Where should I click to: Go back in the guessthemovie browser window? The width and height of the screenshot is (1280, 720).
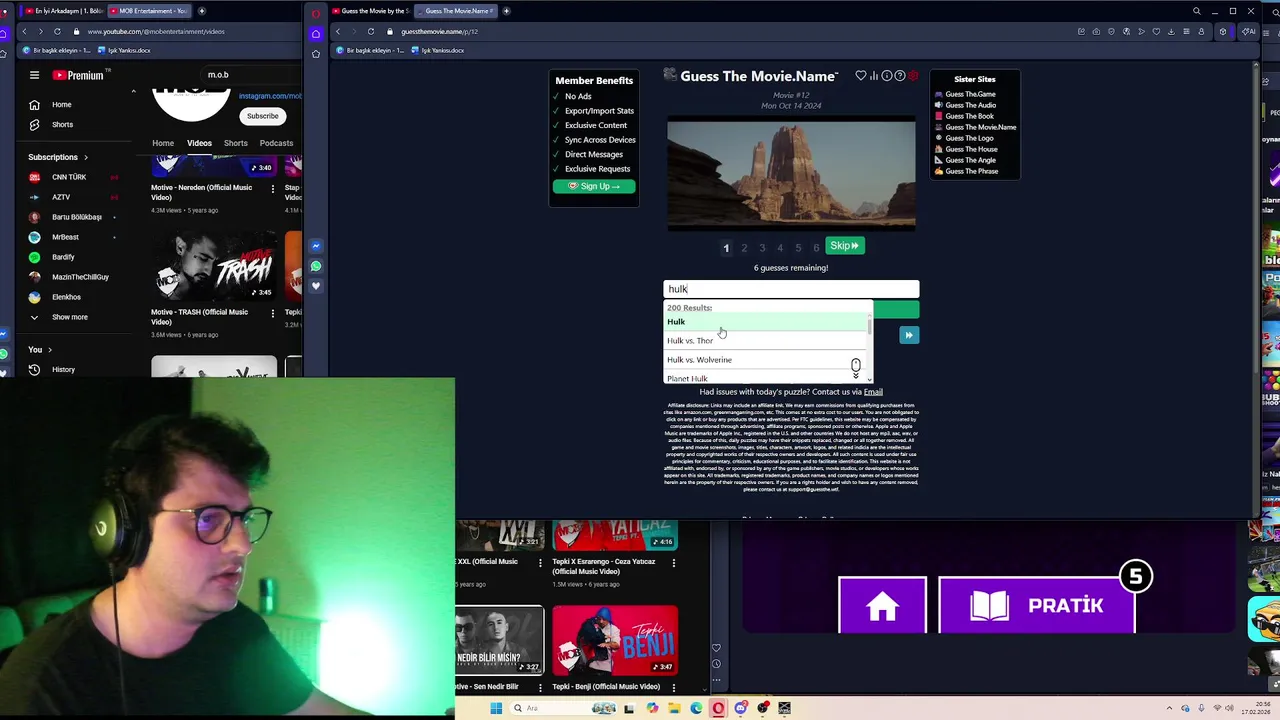point(338,31)
